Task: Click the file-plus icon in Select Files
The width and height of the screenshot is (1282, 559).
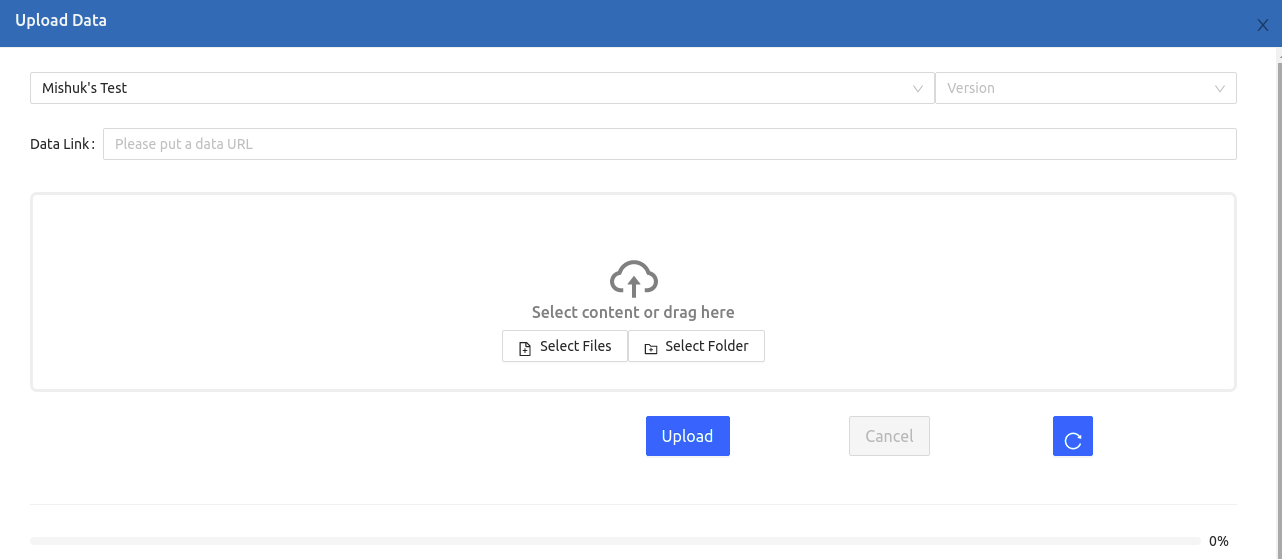Action: tap(525, 348)
